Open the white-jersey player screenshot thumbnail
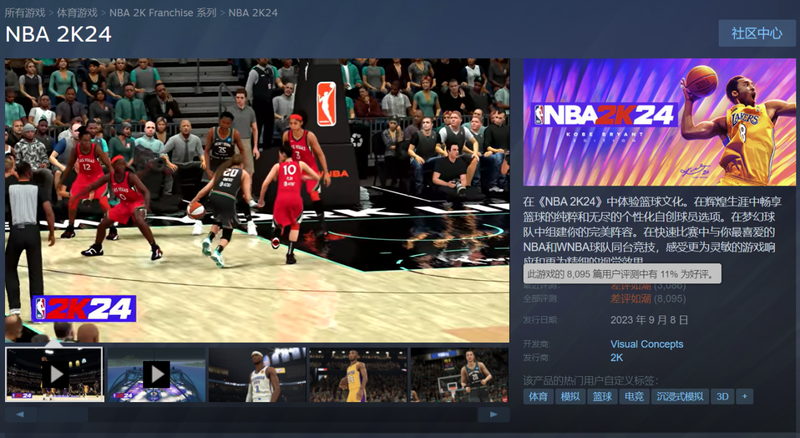Viewport: 800px width, 438px height. [258, 375]
